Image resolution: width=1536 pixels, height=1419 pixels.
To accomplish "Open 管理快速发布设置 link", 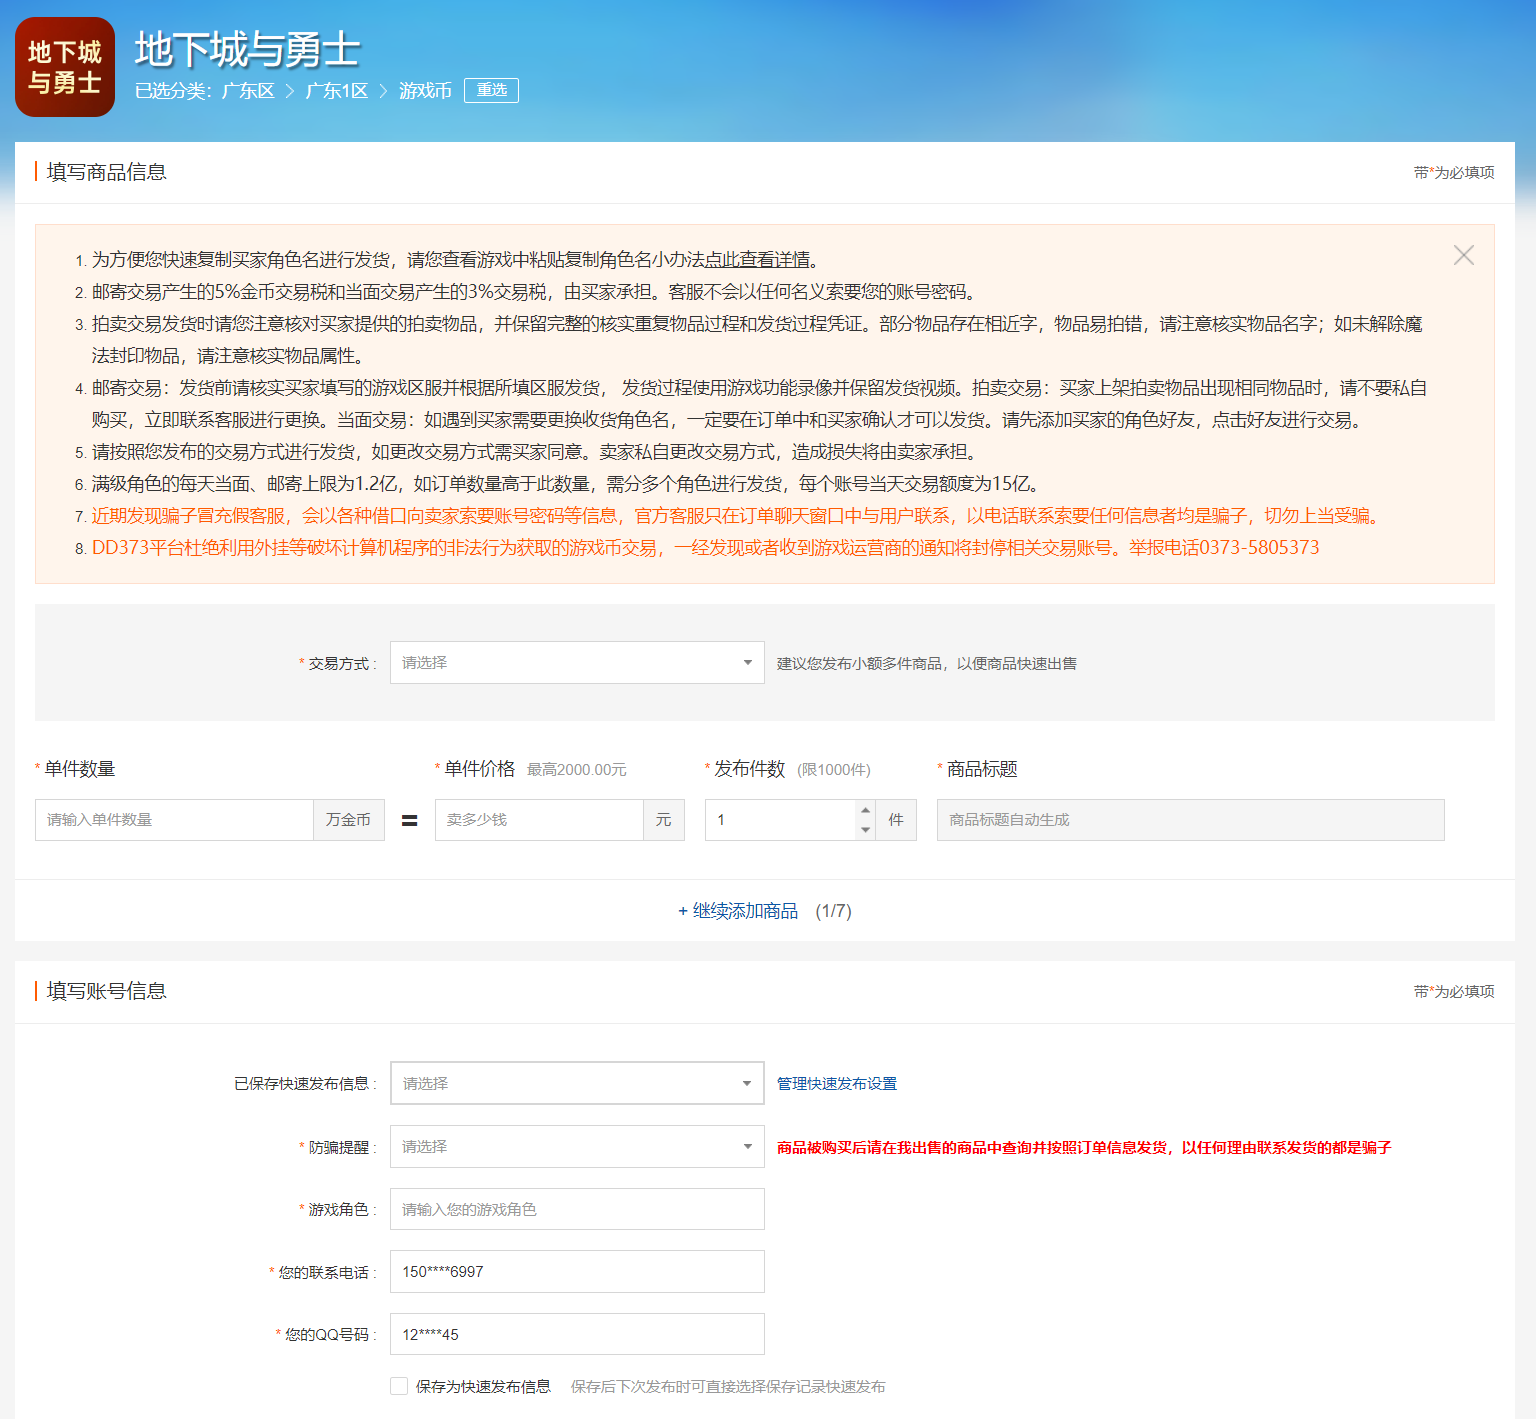I will [x=837, y=1084].
